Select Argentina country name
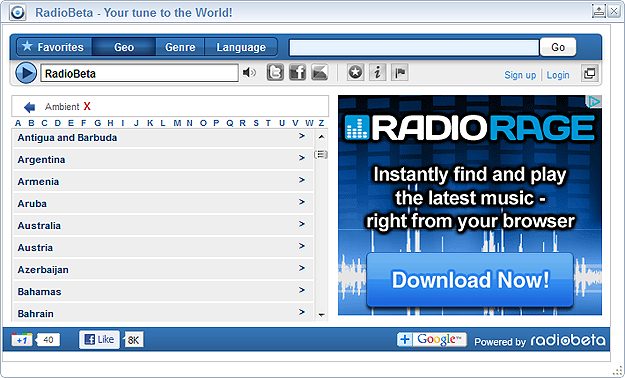Viewport: 625px width, 378px height. 41,160
